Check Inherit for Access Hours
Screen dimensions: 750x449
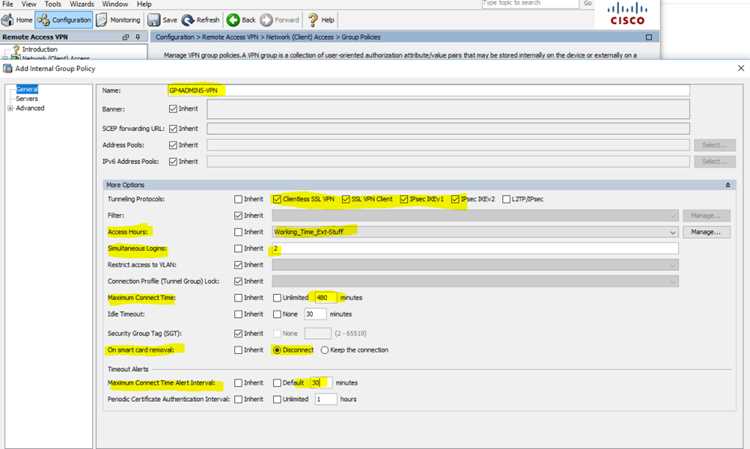[x=238, y=232]
